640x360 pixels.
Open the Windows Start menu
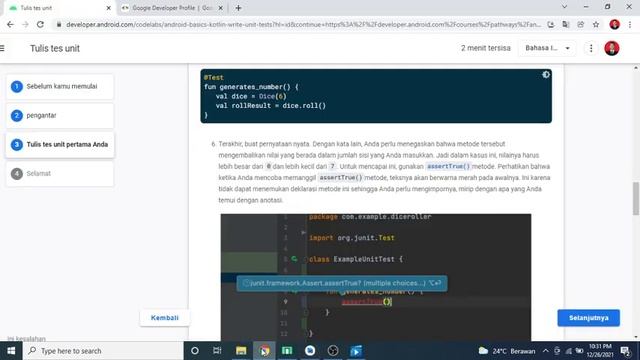(11, 351)
